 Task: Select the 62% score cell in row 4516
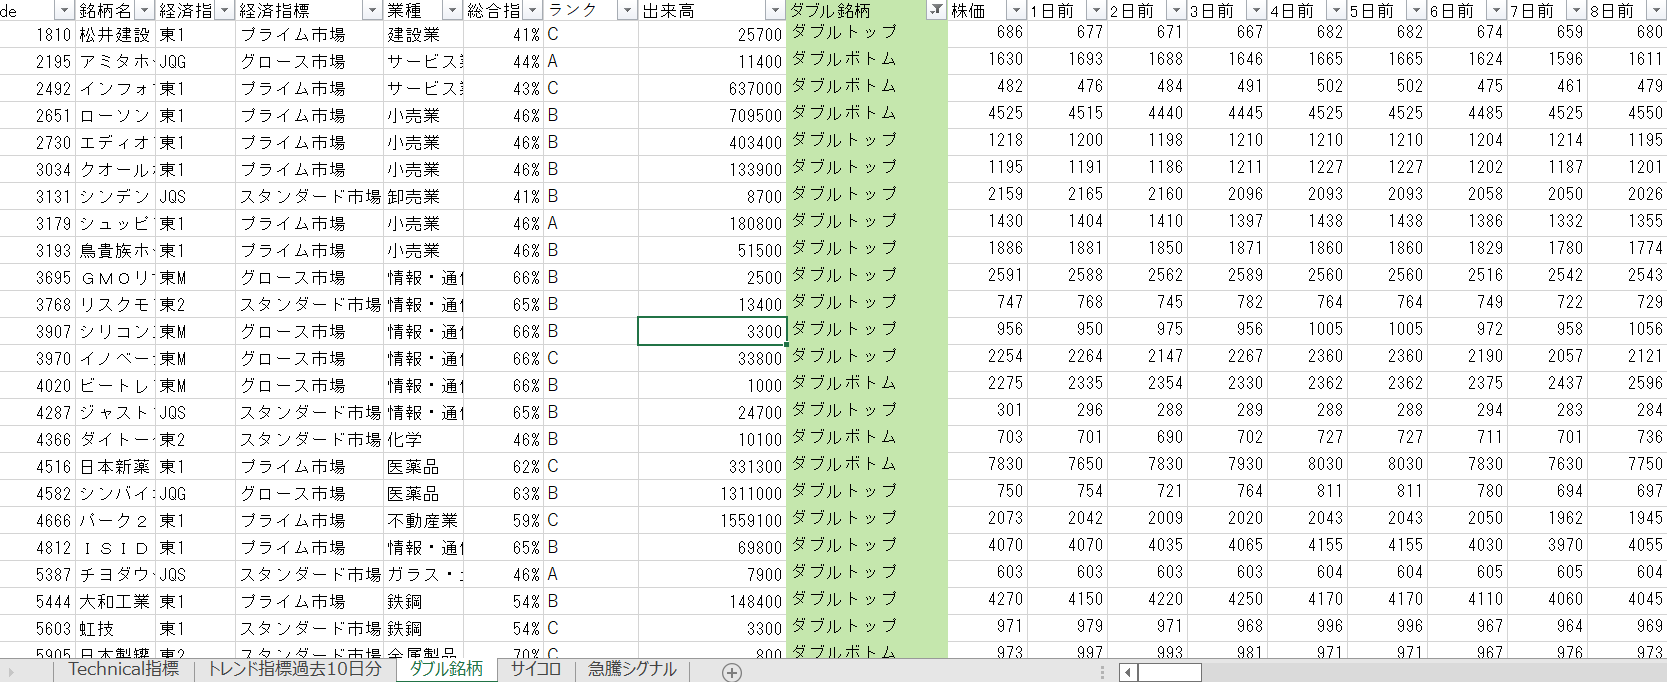pyautogui.click(x=503, y=466)
